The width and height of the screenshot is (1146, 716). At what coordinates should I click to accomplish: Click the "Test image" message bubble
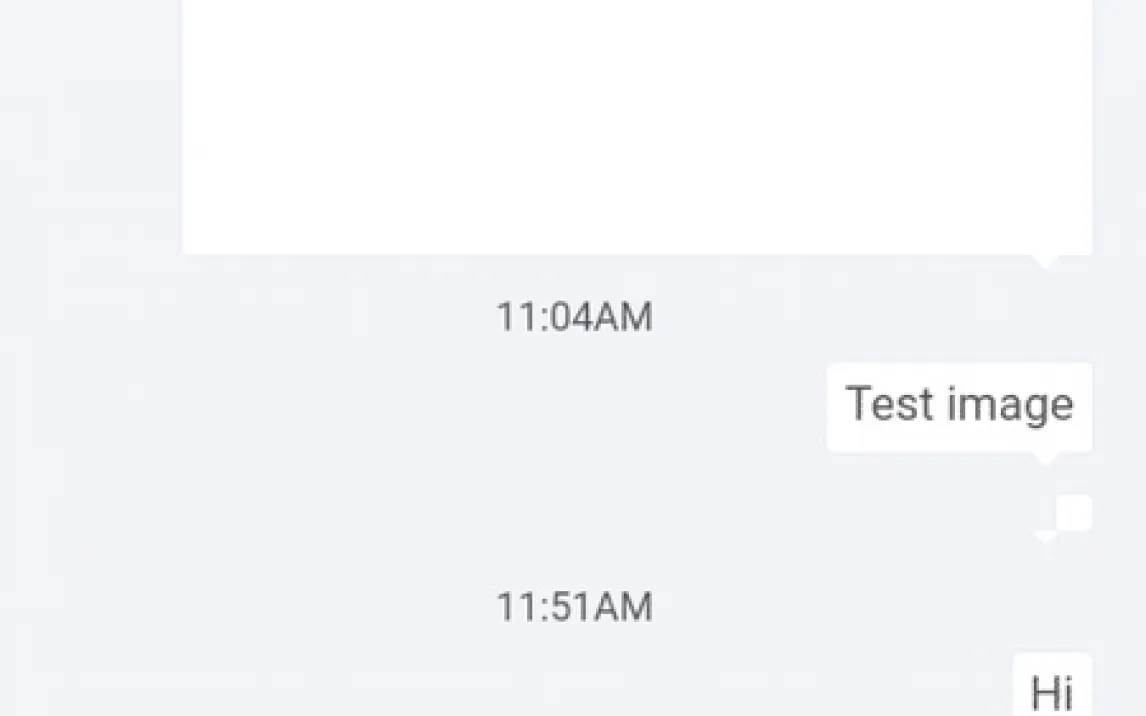[959, 406]
